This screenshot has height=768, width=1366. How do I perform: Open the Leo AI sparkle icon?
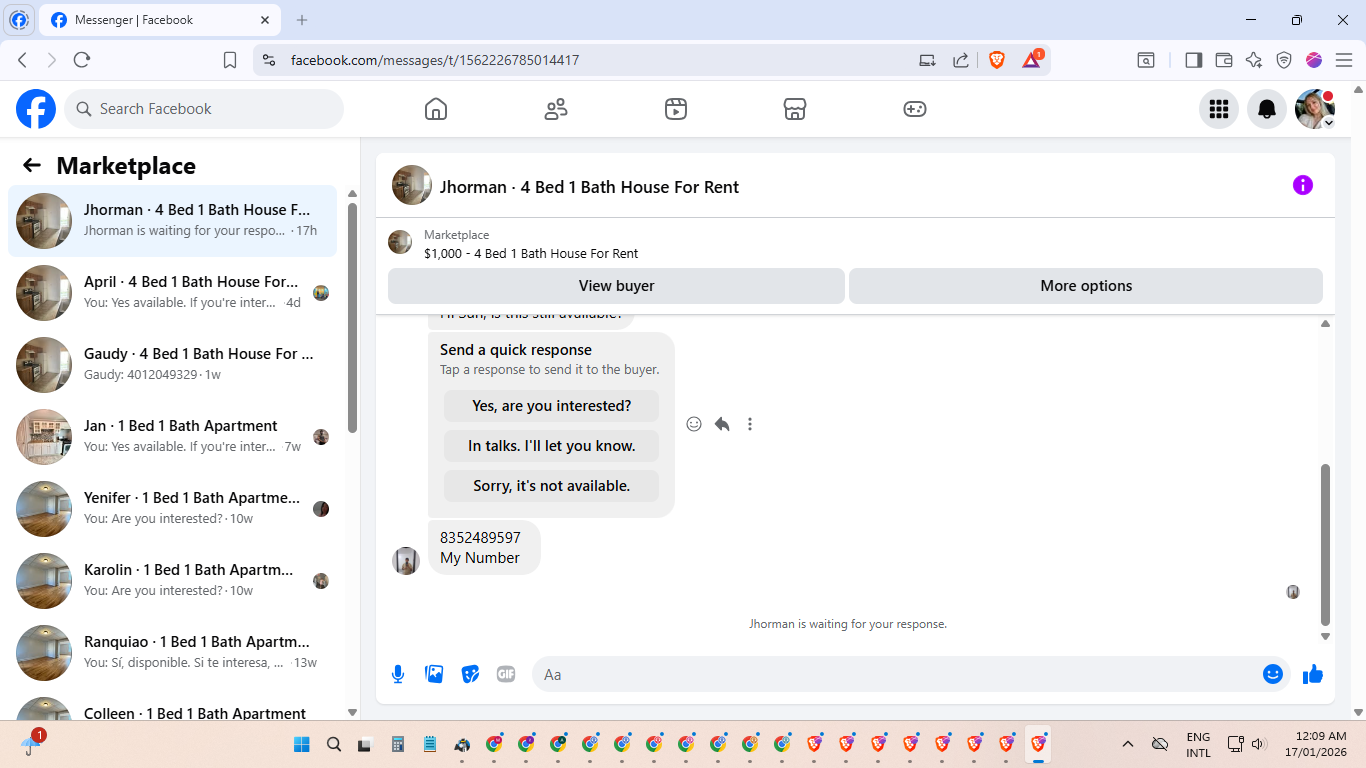[x=1254, y=60]
